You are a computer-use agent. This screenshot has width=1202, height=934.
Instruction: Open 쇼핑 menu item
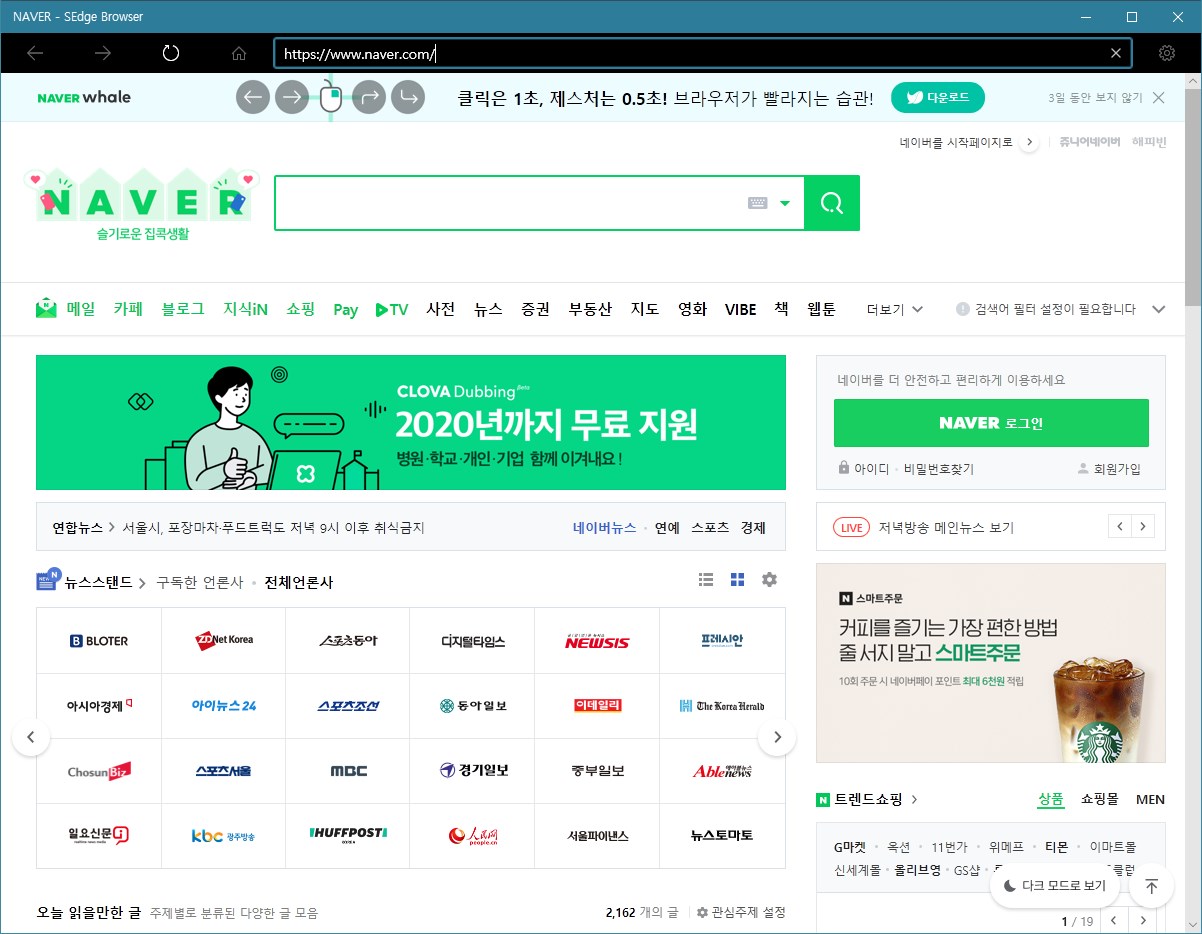click(x=300, y=309)
